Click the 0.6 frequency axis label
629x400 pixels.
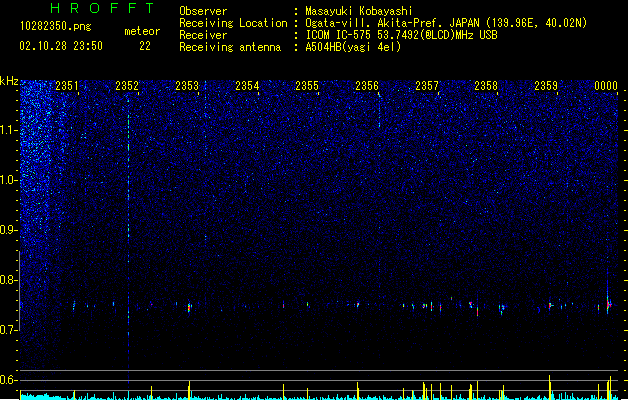coord(9,380)
